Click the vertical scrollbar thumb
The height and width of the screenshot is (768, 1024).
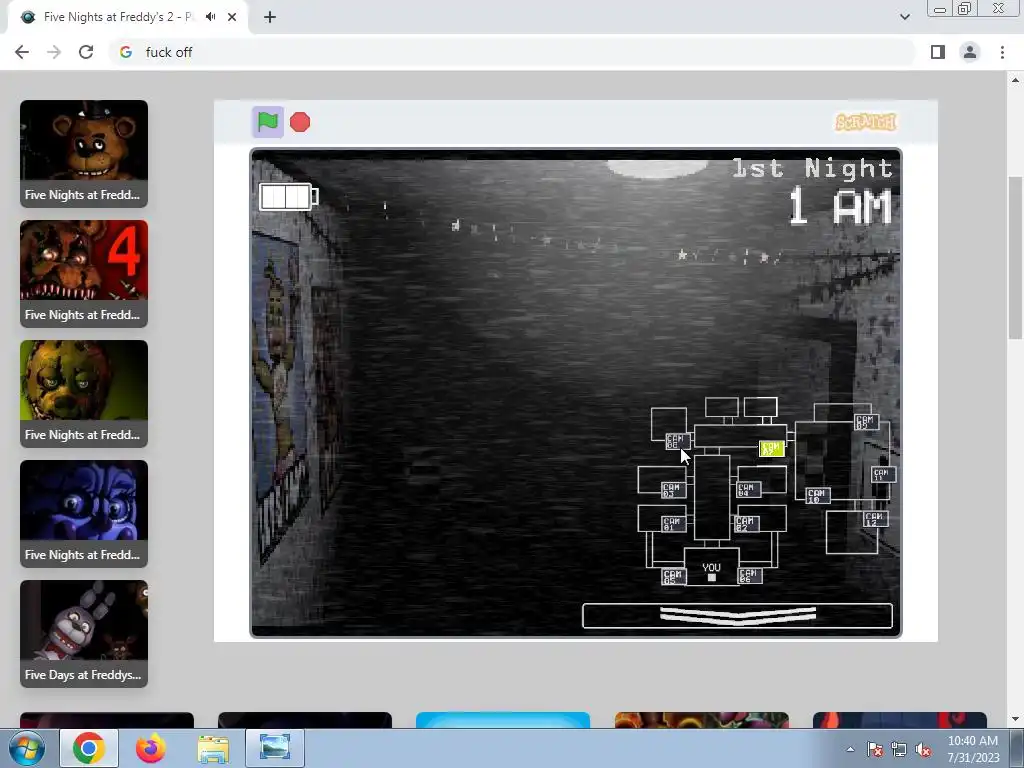click(x=1016, y=258)
